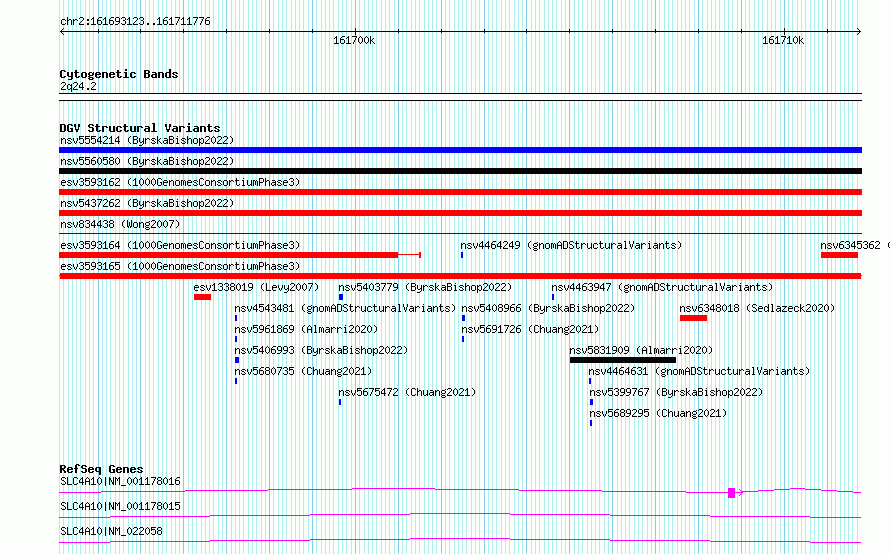Open nsv834438 (Wong2007) variant label
This screenshot has height=554, width=890.
(120, 224)
